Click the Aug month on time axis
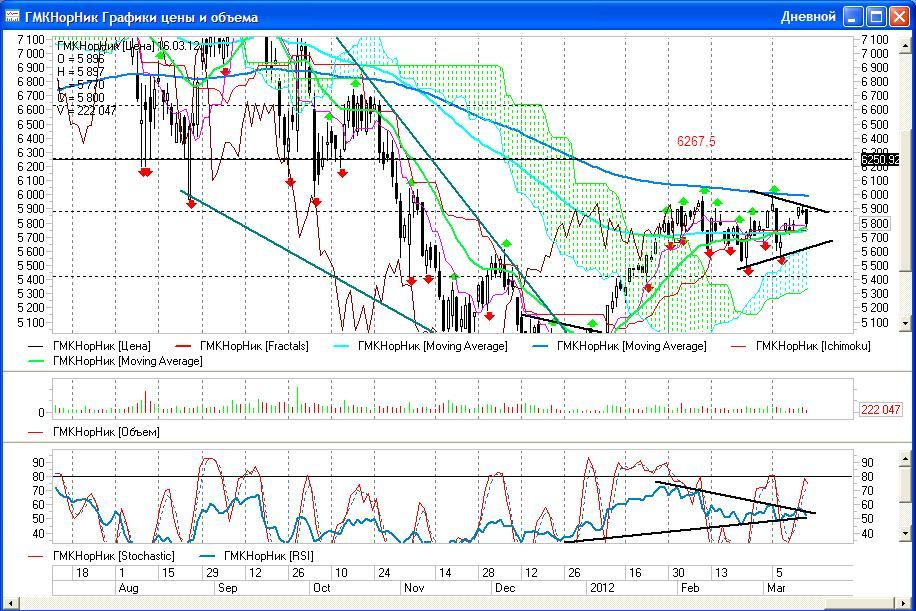 pyautogui.click(x=128, y=588)
